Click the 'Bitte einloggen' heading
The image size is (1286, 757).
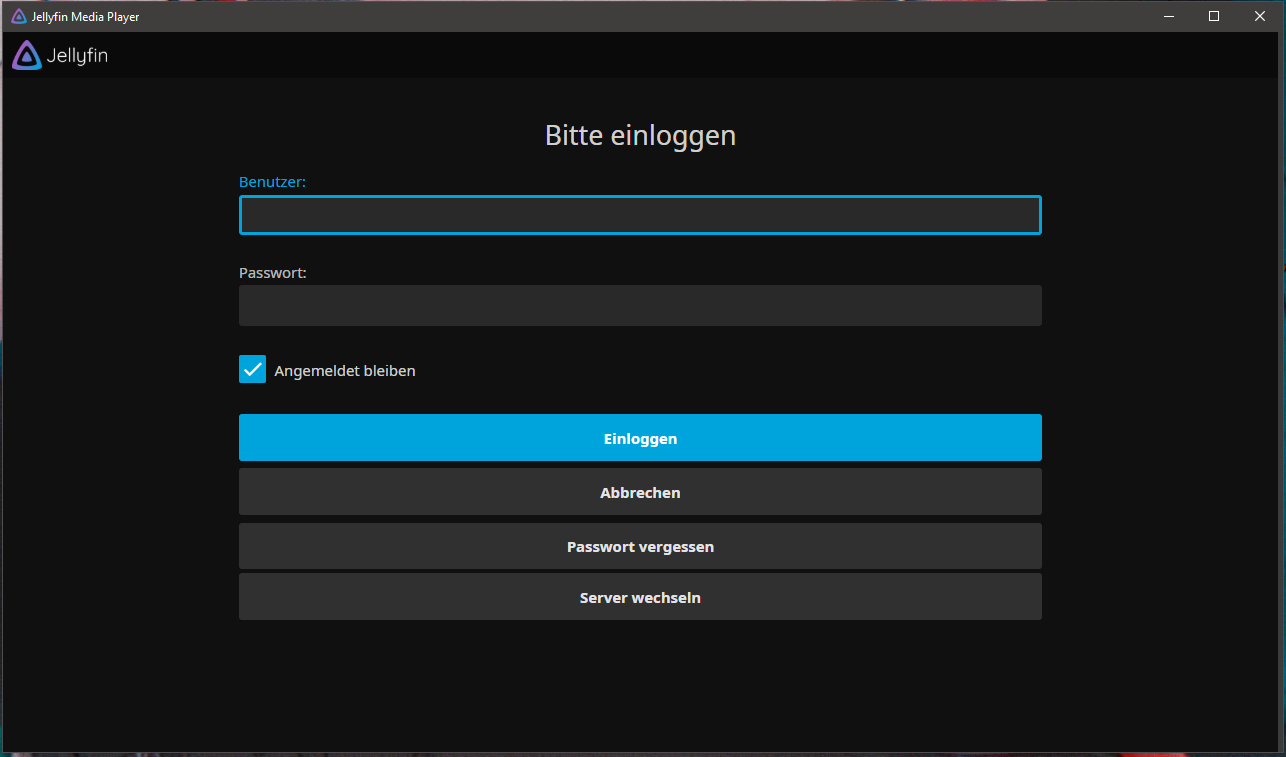tap(640, 135)
